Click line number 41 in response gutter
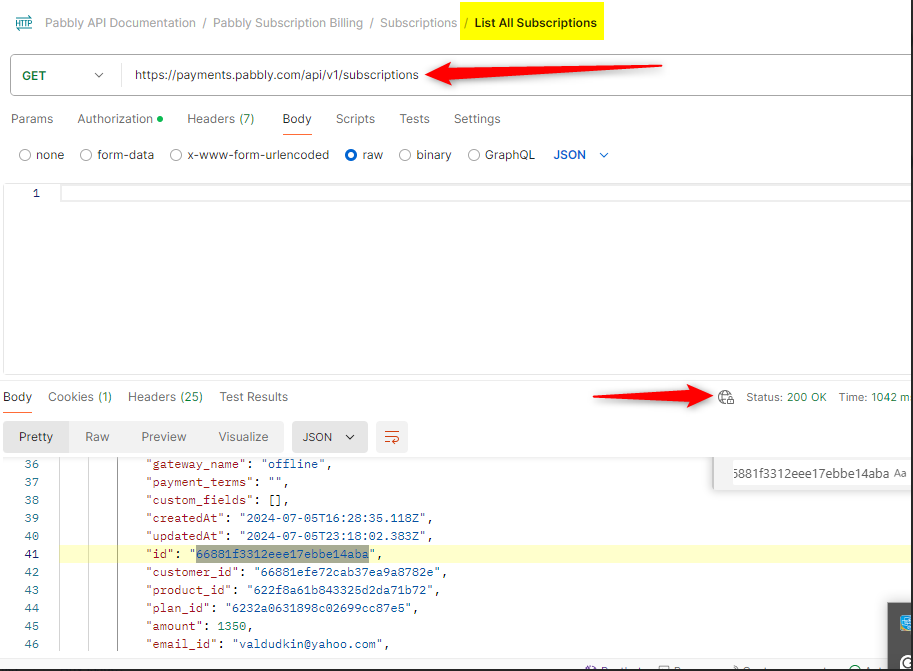The width and height of the screenshot is (913, 671). pos(31,554)
